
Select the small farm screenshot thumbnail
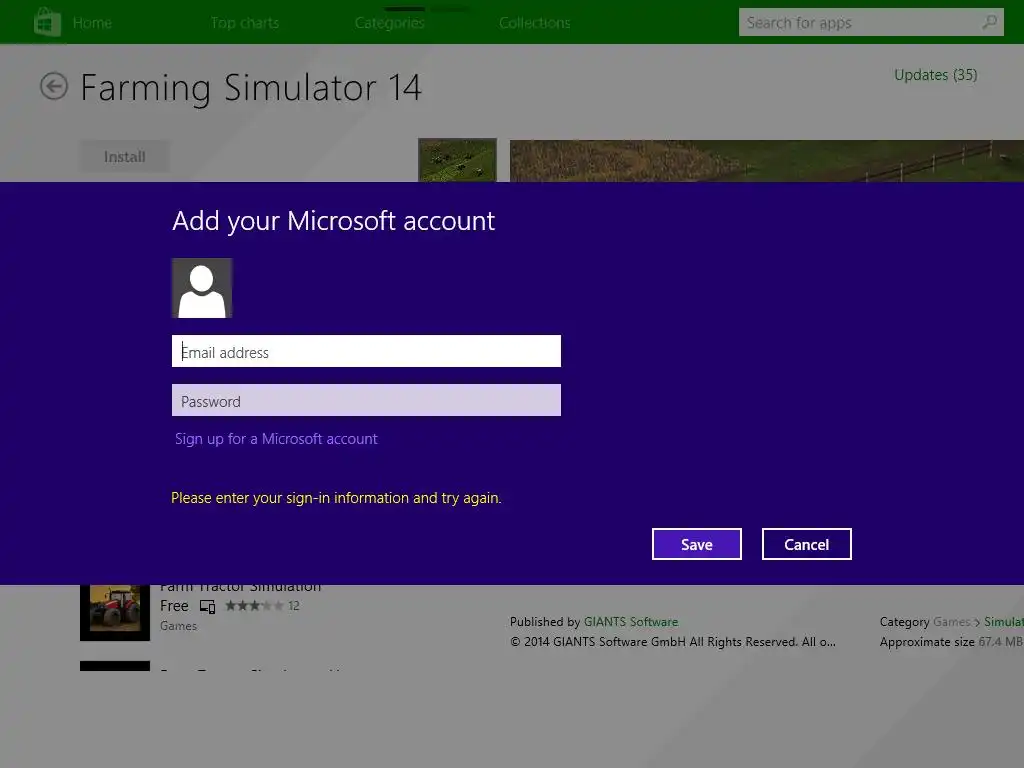point(457,160)
